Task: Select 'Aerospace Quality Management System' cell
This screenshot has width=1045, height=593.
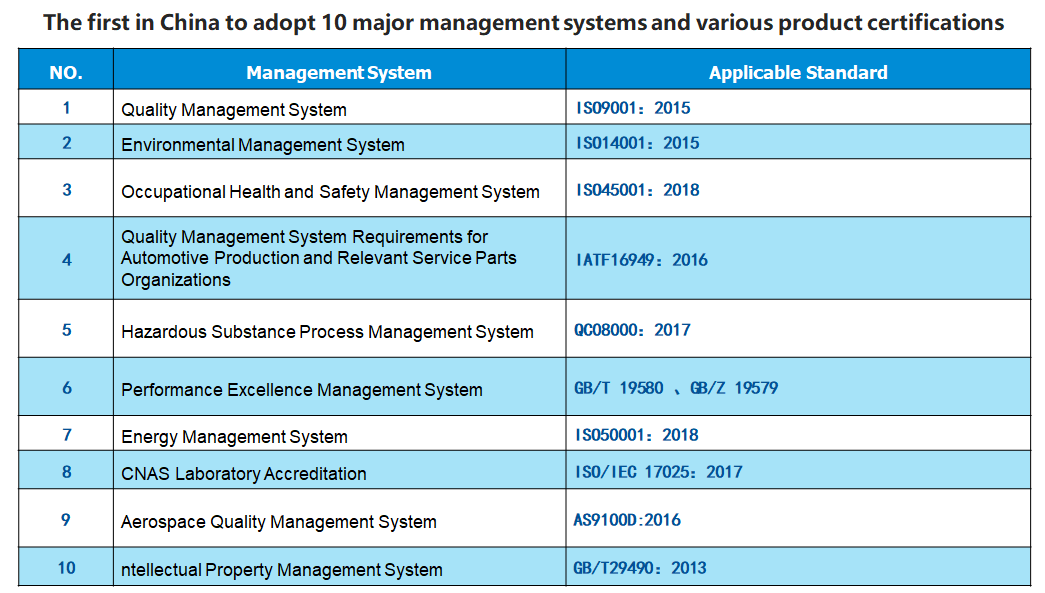Action: [x=339, y=518]
